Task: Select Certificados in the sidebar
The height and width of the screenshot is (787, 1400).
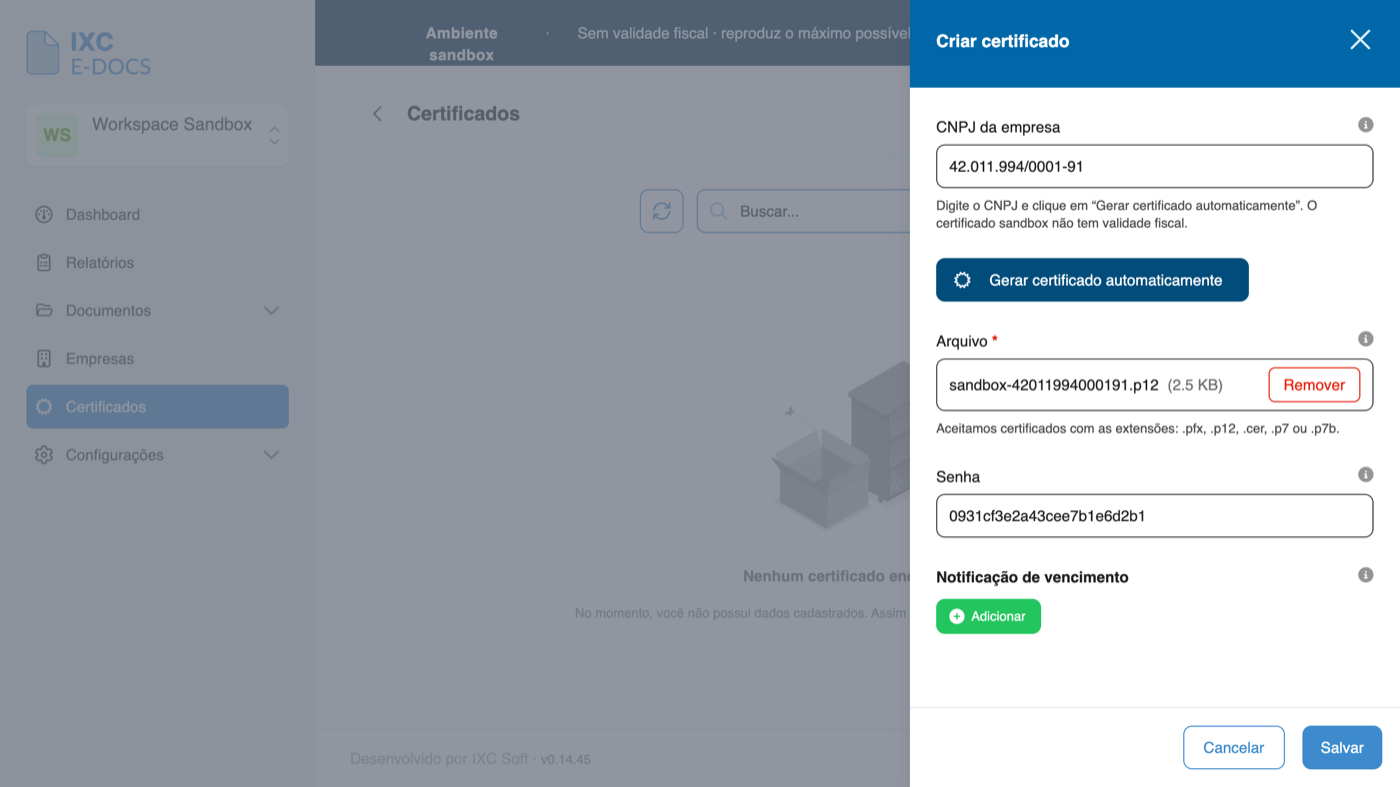Action: [158, 406]
